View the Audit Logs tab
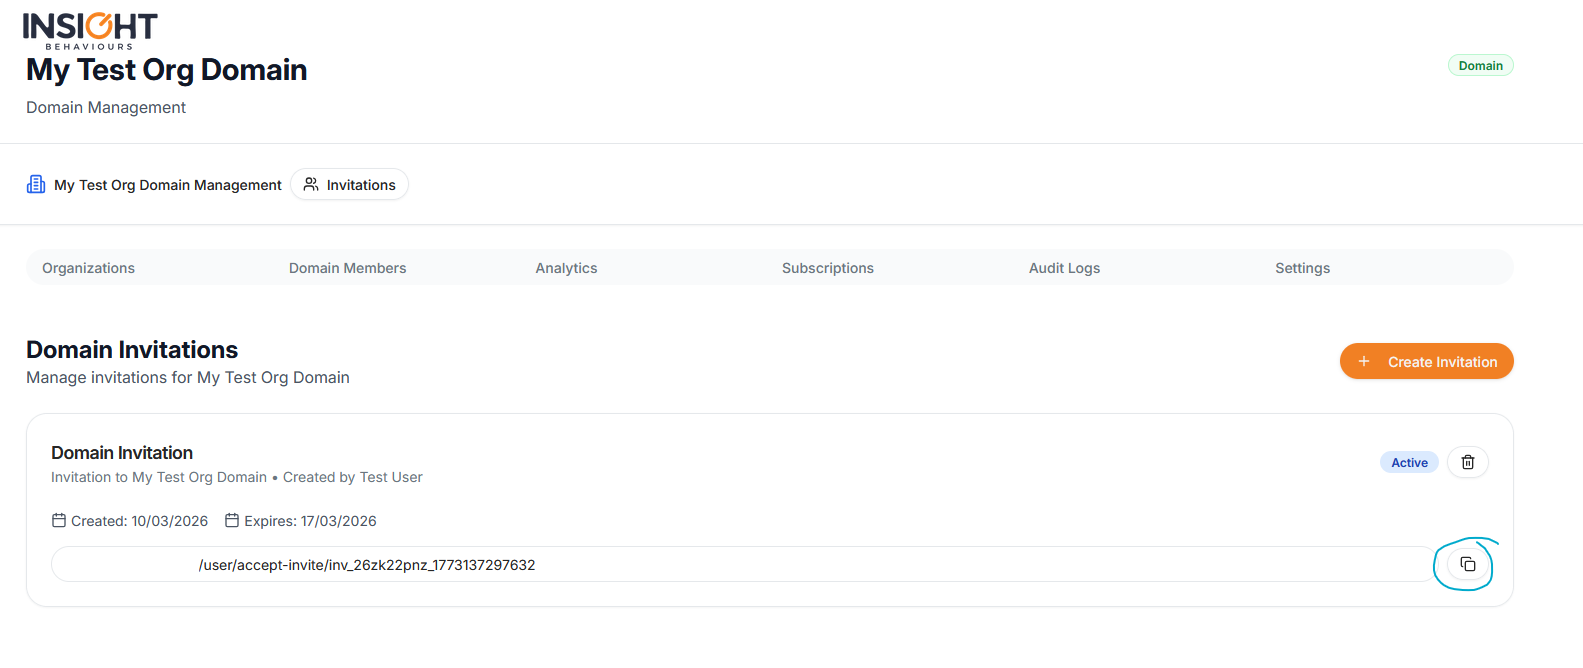Screen dimensions: 1583x668 click(1064, 268)
